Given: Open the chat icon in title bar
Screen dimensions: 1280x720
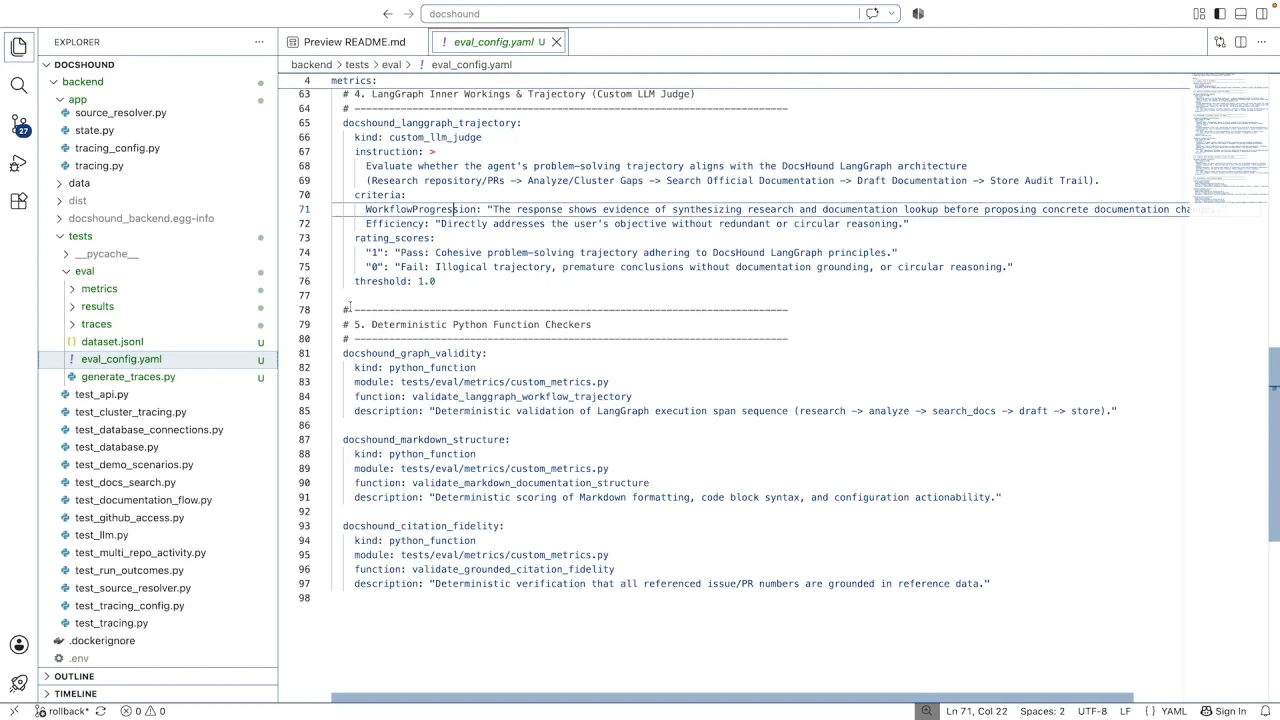Looking at the screenshot, I should (x=872, y=14).
